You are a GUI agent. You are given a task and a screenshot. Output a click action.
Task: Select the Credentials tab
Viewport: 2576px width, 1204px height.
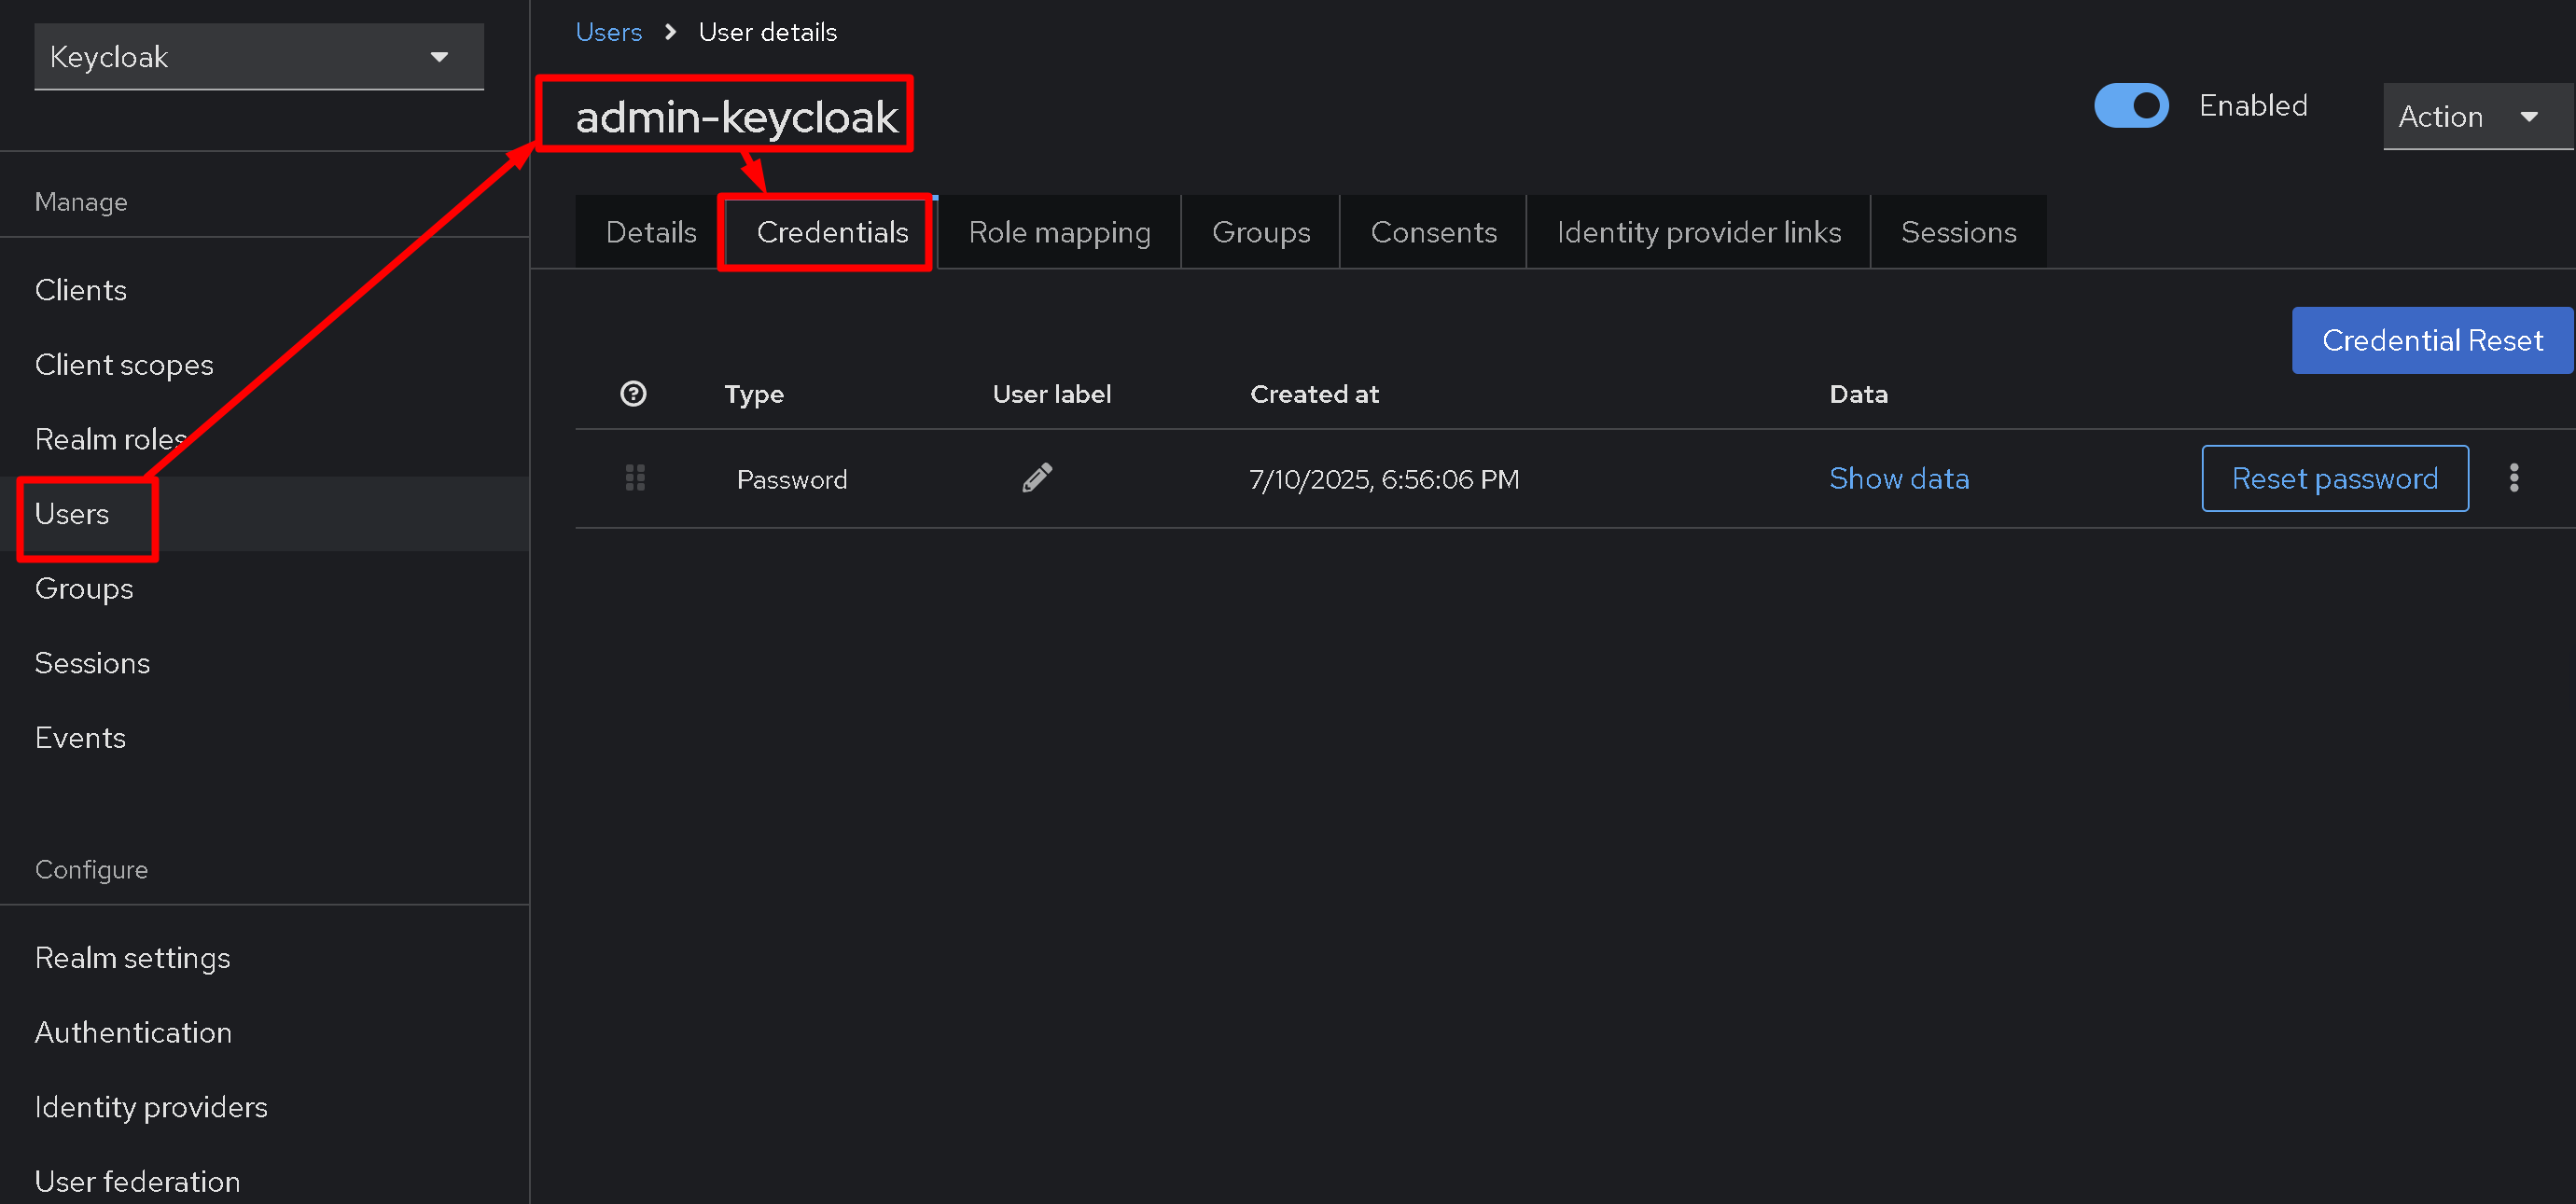click(832, 232)
